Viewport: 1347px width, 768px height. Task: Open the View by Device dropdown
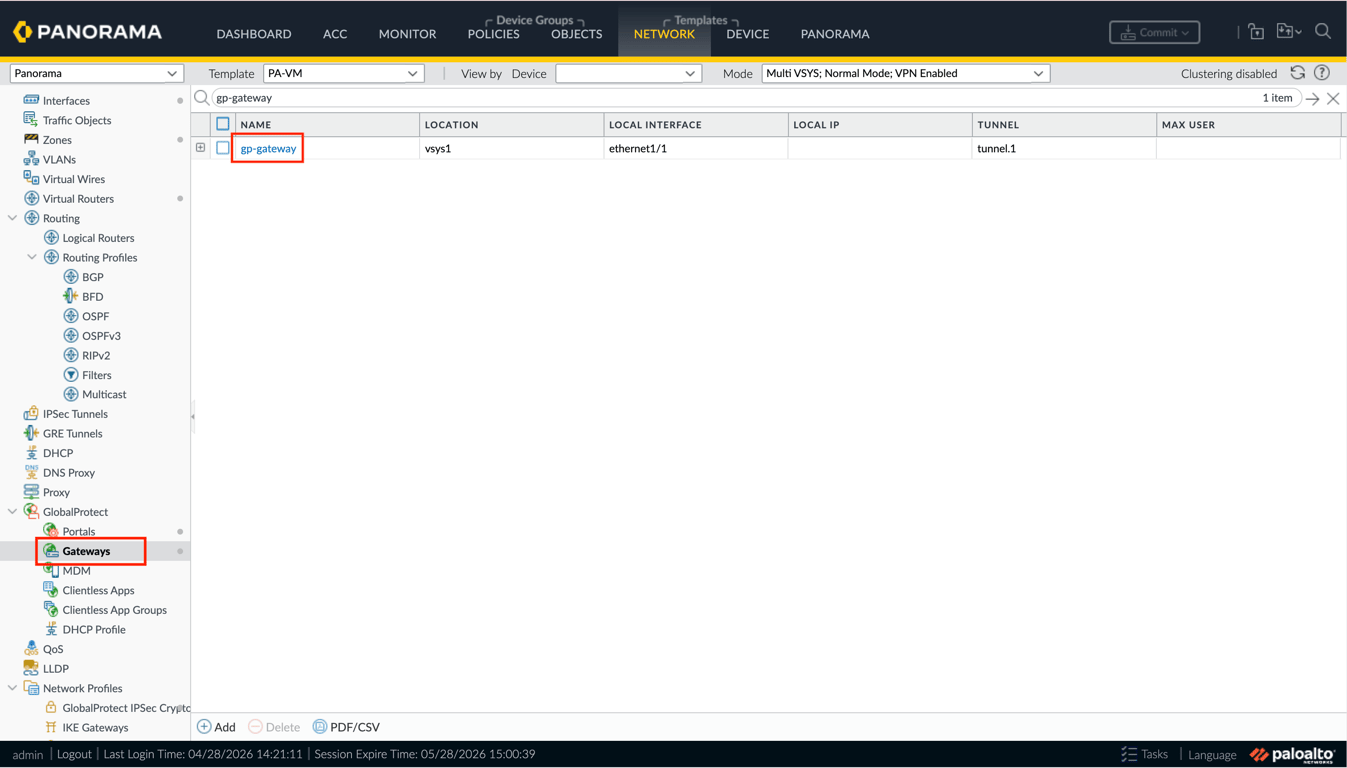628,73
